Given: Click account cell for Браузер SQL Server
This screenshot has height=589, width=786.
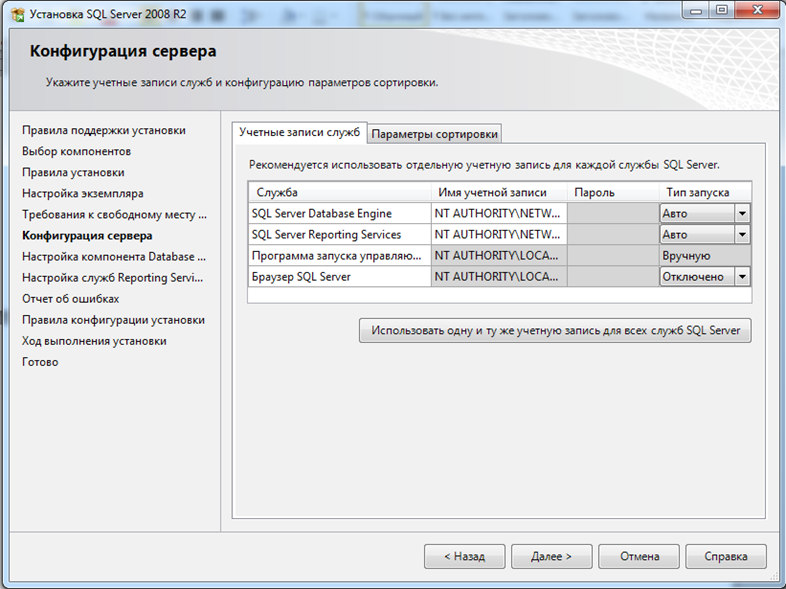Looking at the screenshot, I should (x=499, y=277).
